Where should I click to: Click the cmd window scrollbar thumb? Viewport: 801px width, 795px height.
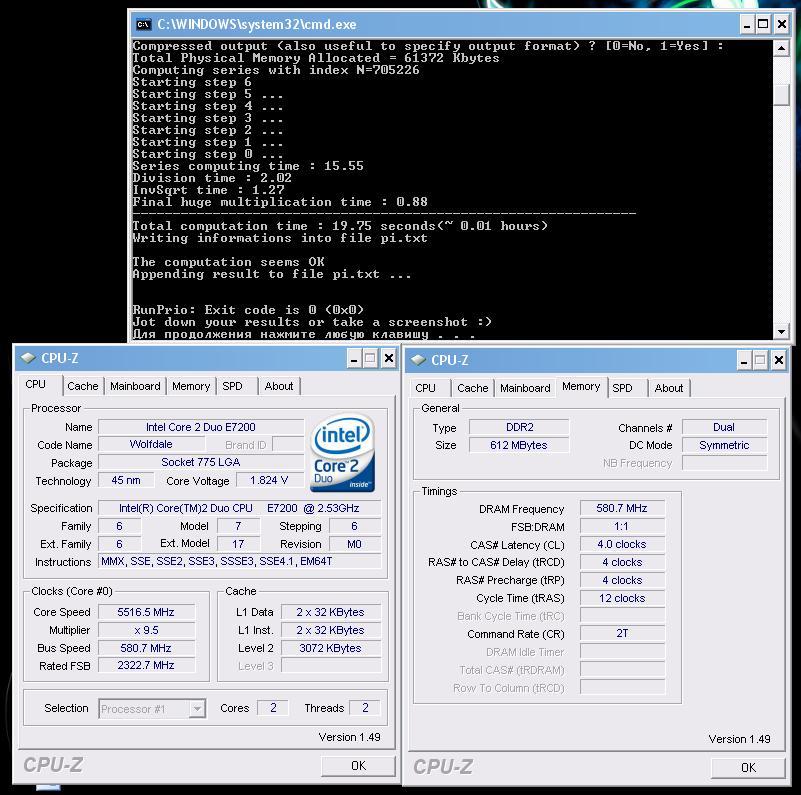781,95
